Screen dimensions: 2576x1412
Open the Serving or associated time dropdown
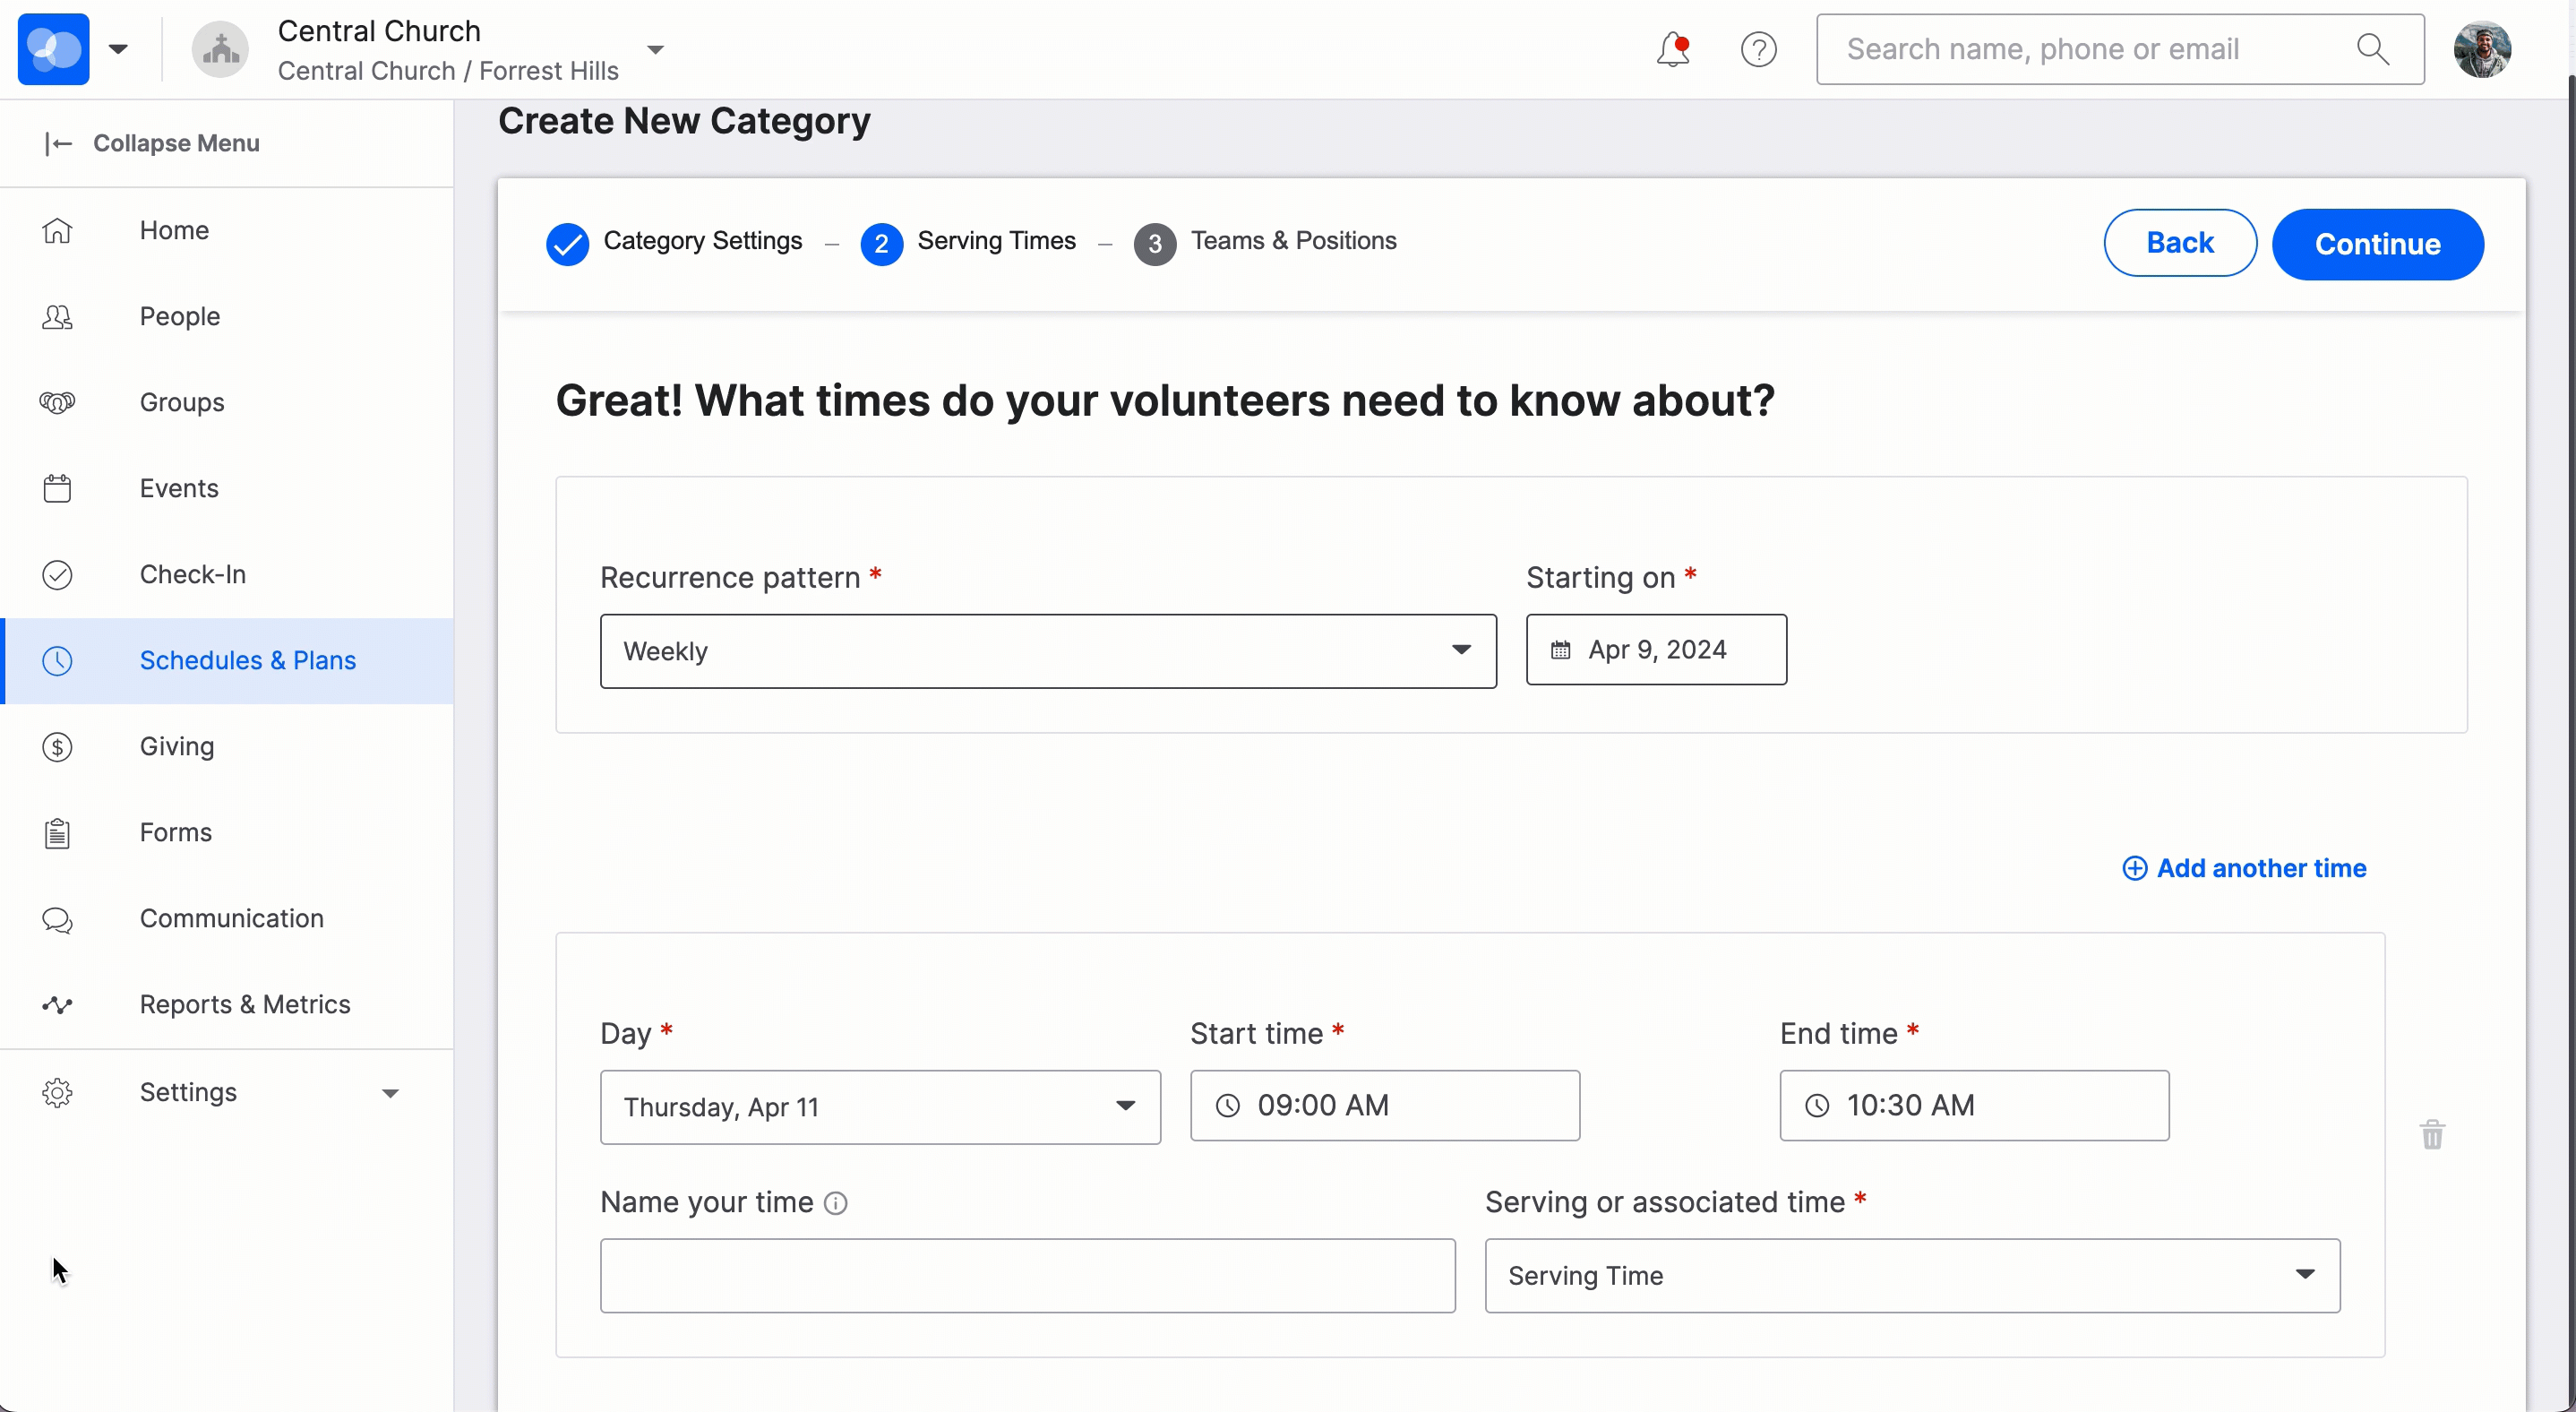tap(1912, 1275)
